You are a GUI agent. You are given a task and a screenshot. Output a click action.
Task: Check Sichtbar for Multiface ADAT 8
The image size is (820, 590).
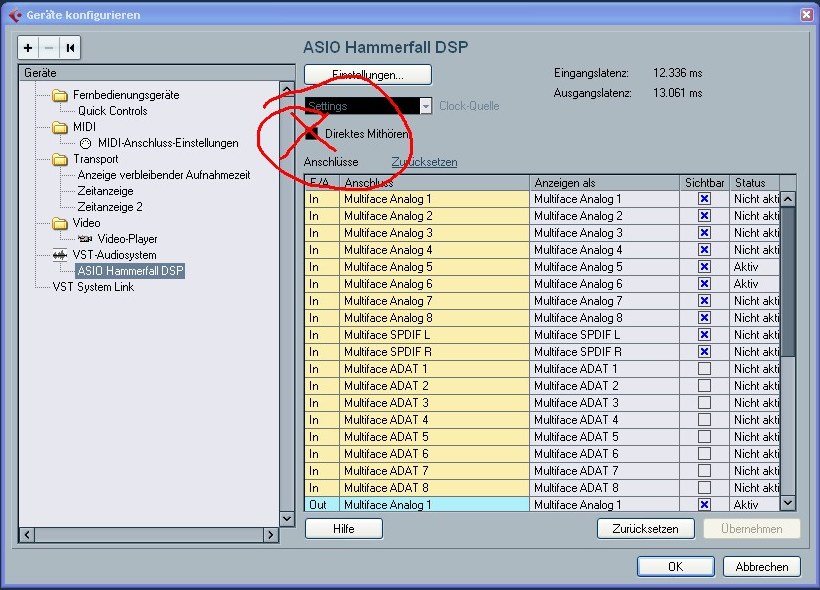pos(704,487)
